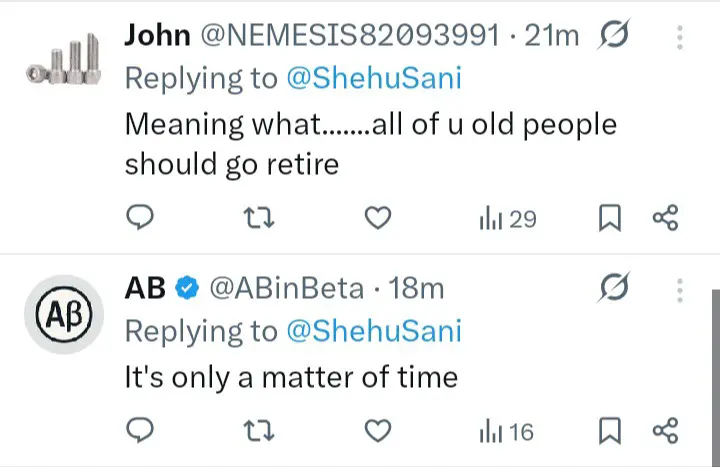Reply to John's tweet

142,218
